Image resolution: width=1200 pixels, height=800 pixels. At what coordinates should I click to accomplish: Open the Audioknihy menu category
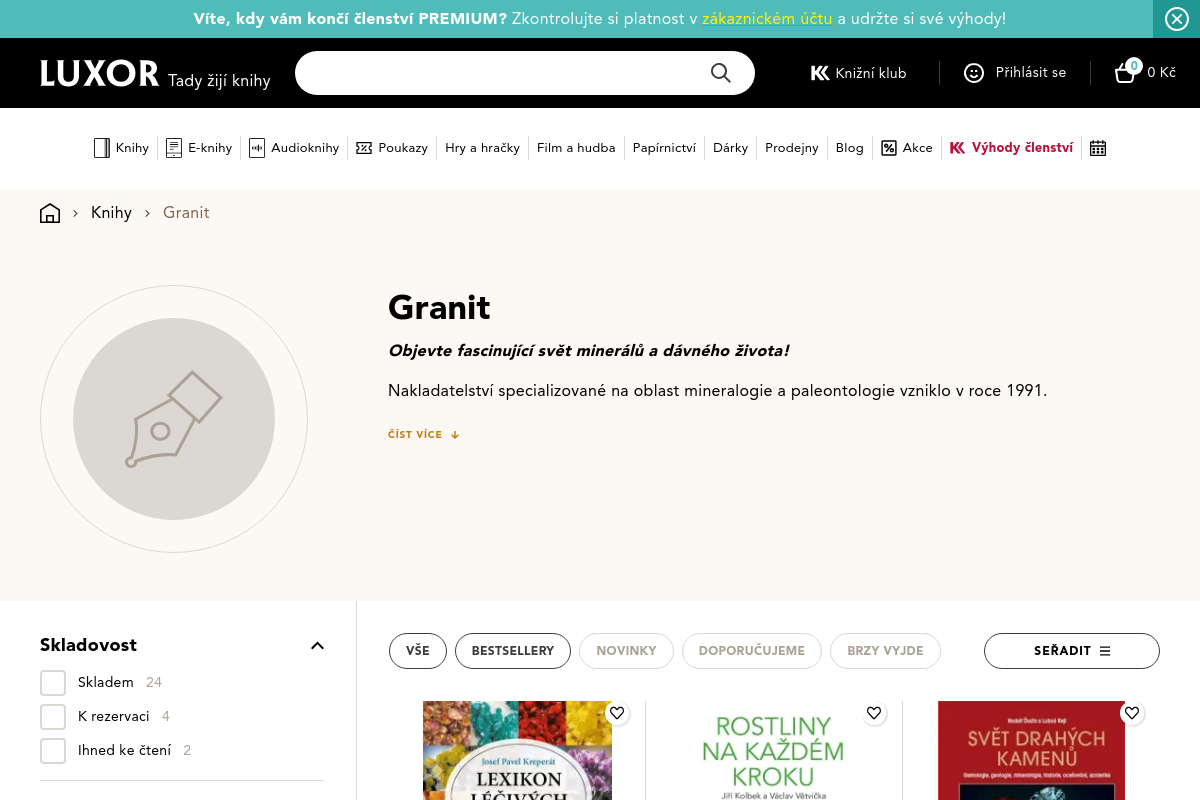coord(294,148)
